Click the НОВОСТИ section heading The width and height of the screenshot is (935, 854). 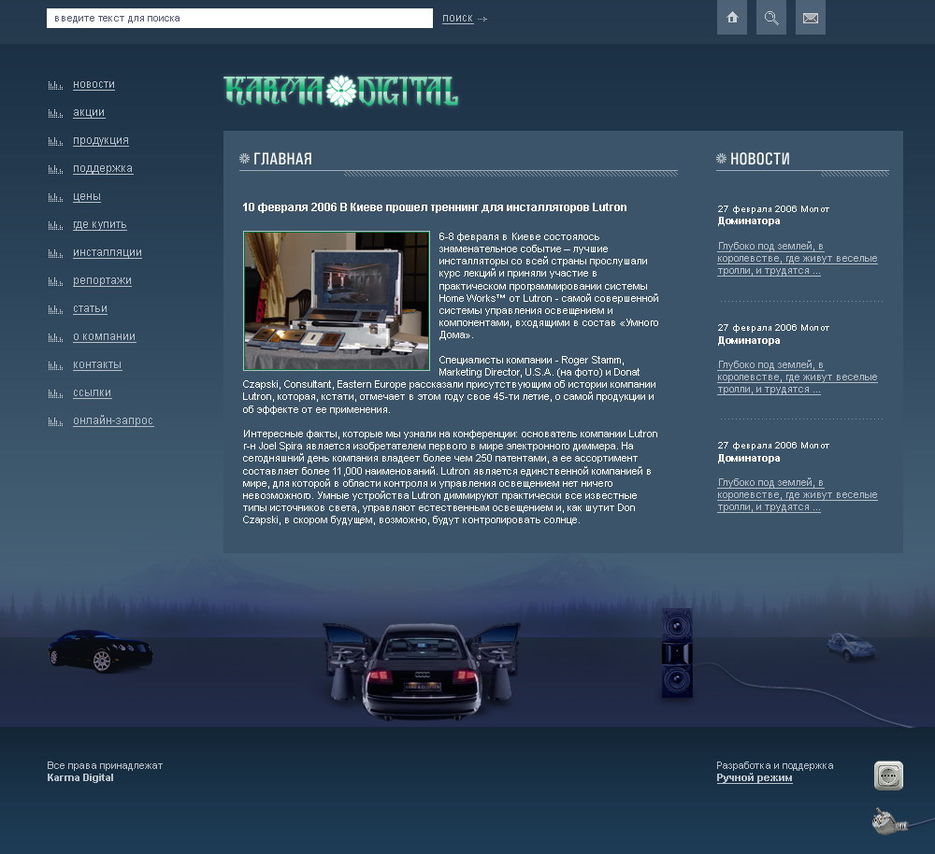[x=760, y=159]
